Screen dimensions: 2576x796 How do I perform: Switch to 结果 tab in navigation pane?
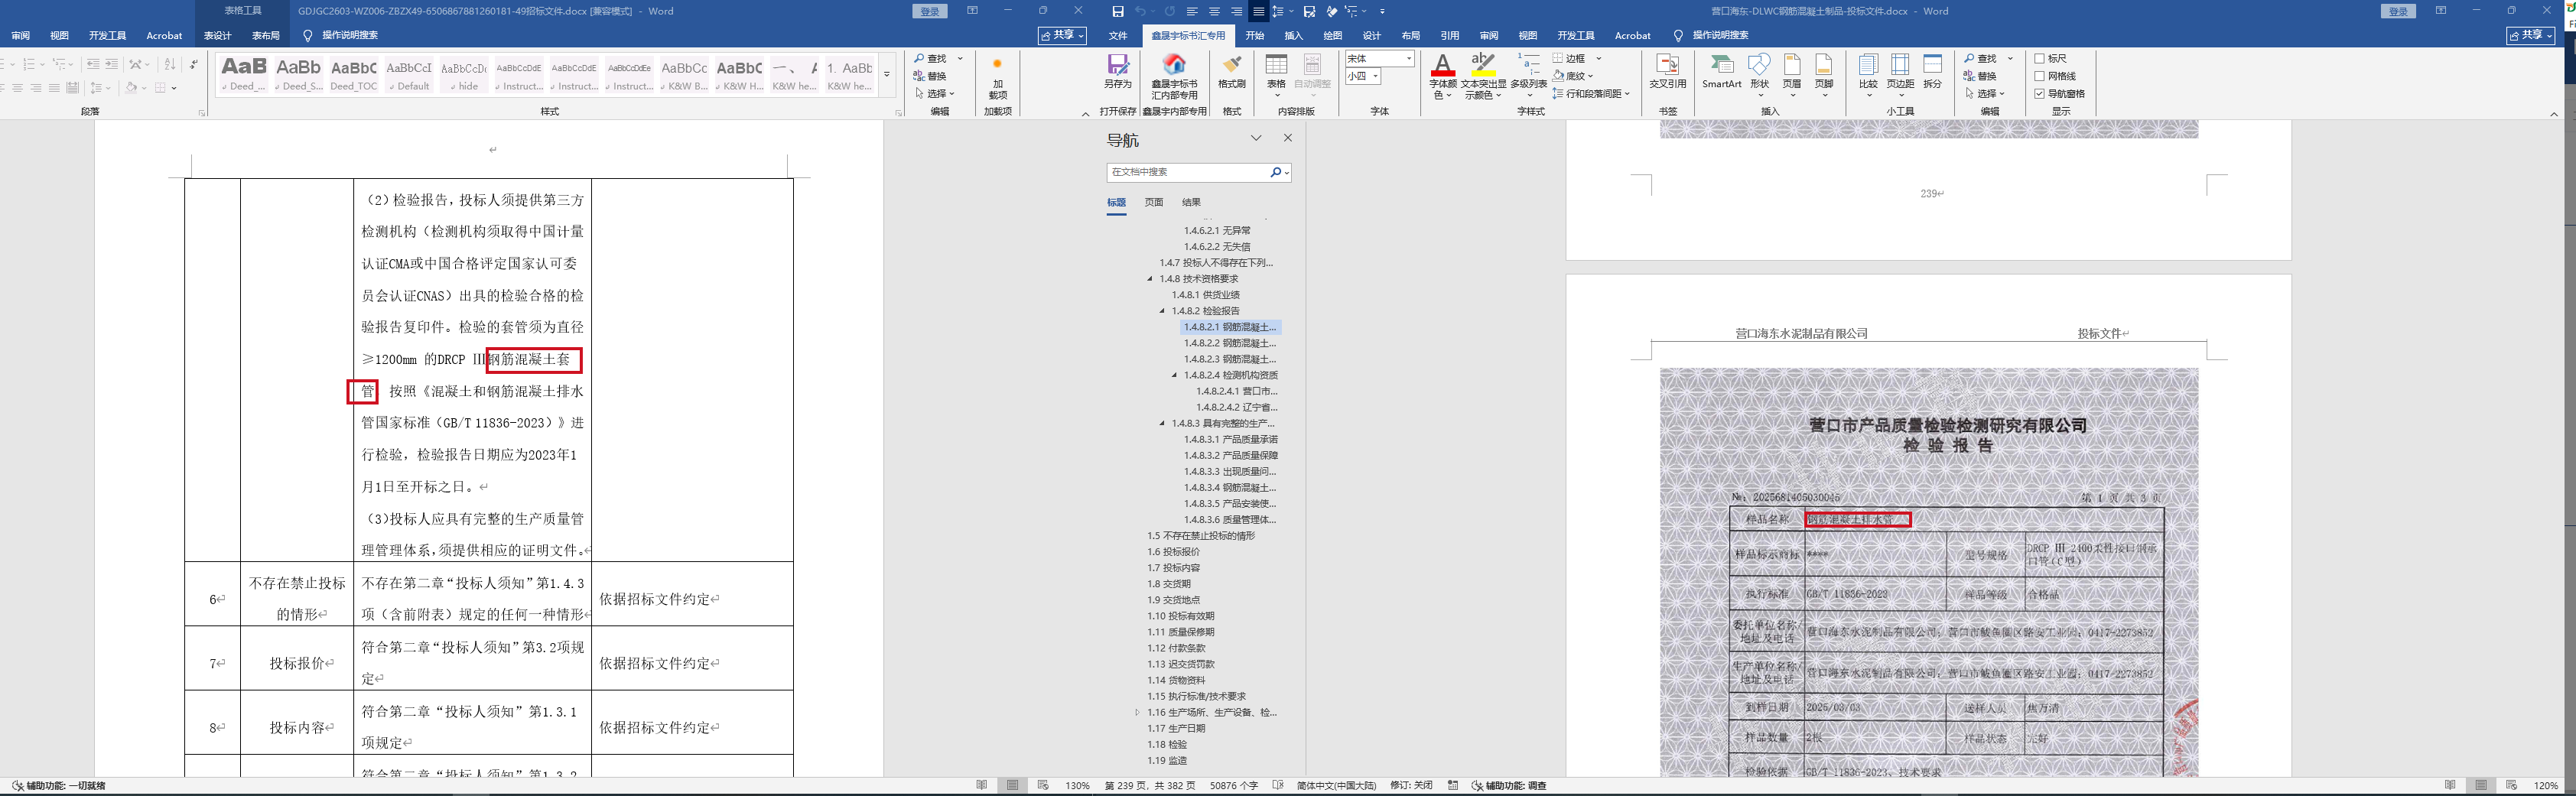(x=1192, y=202)
